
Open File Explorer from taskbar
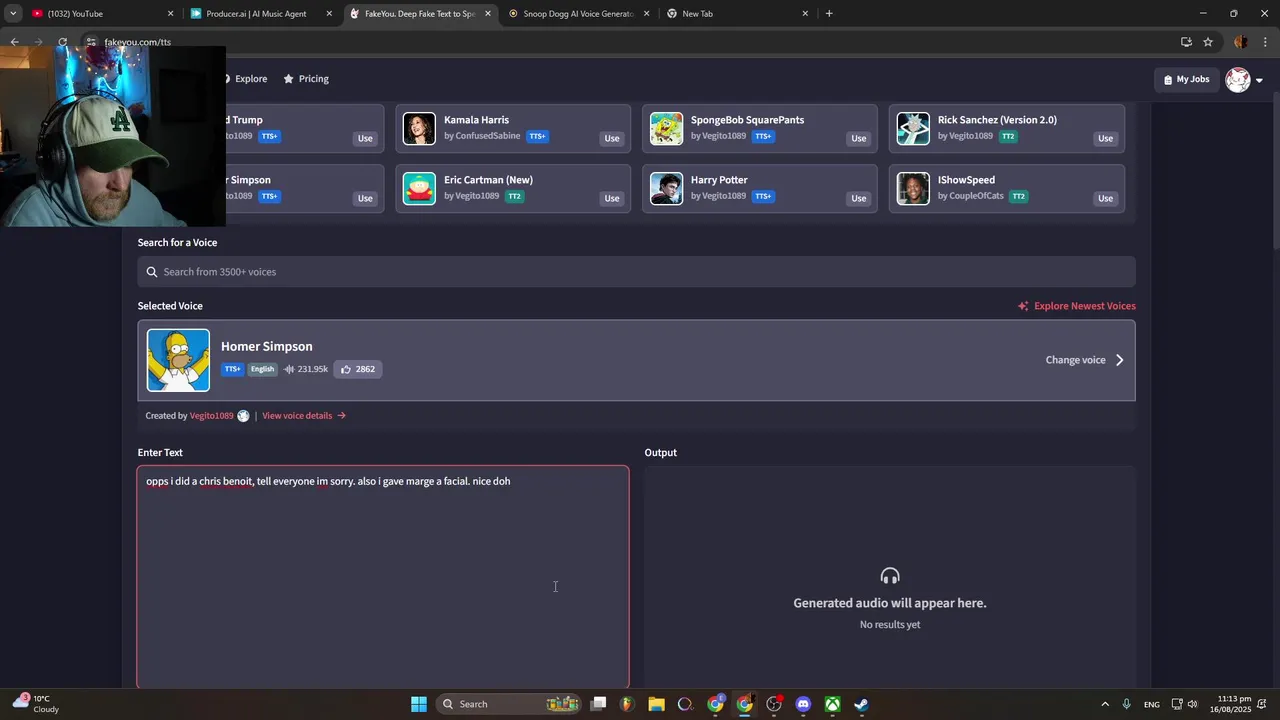pos(656,704)
